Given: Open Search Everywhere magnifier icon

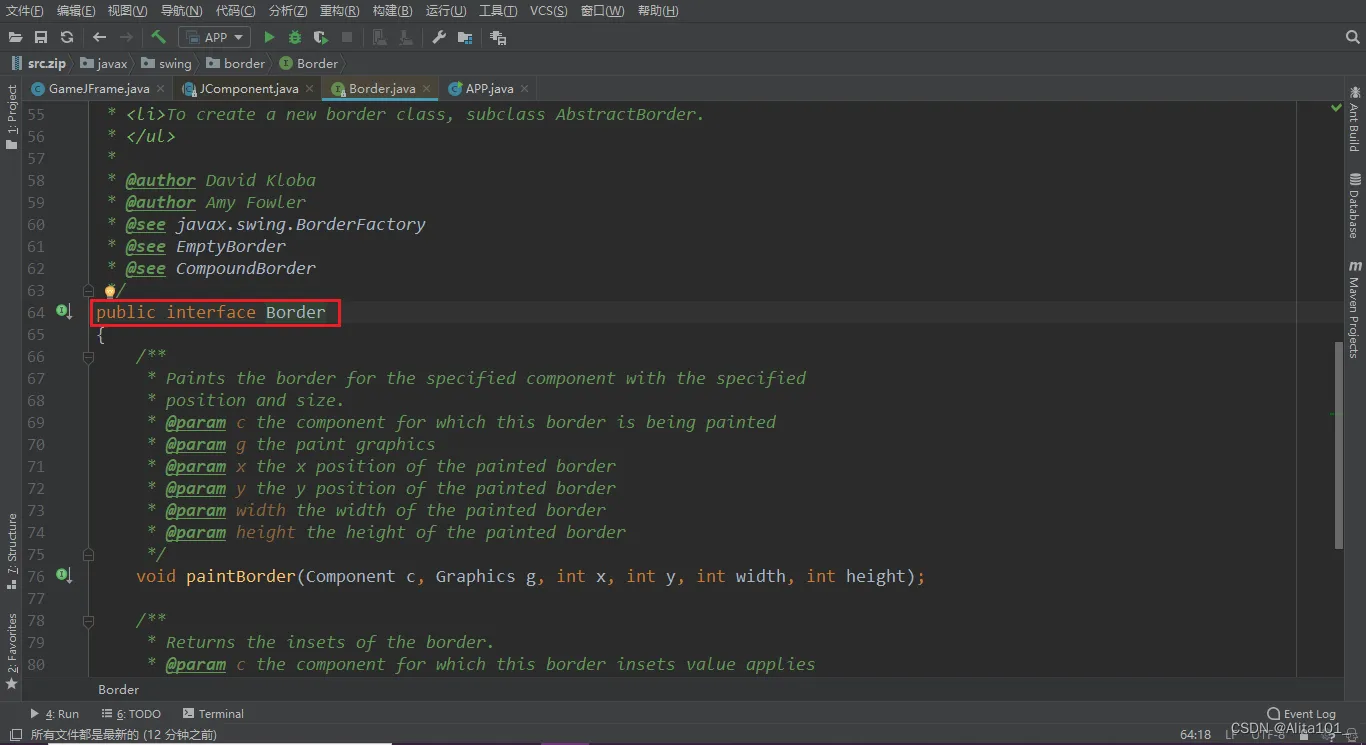Looking at the screenshot, I should [x=1353, y=37].
